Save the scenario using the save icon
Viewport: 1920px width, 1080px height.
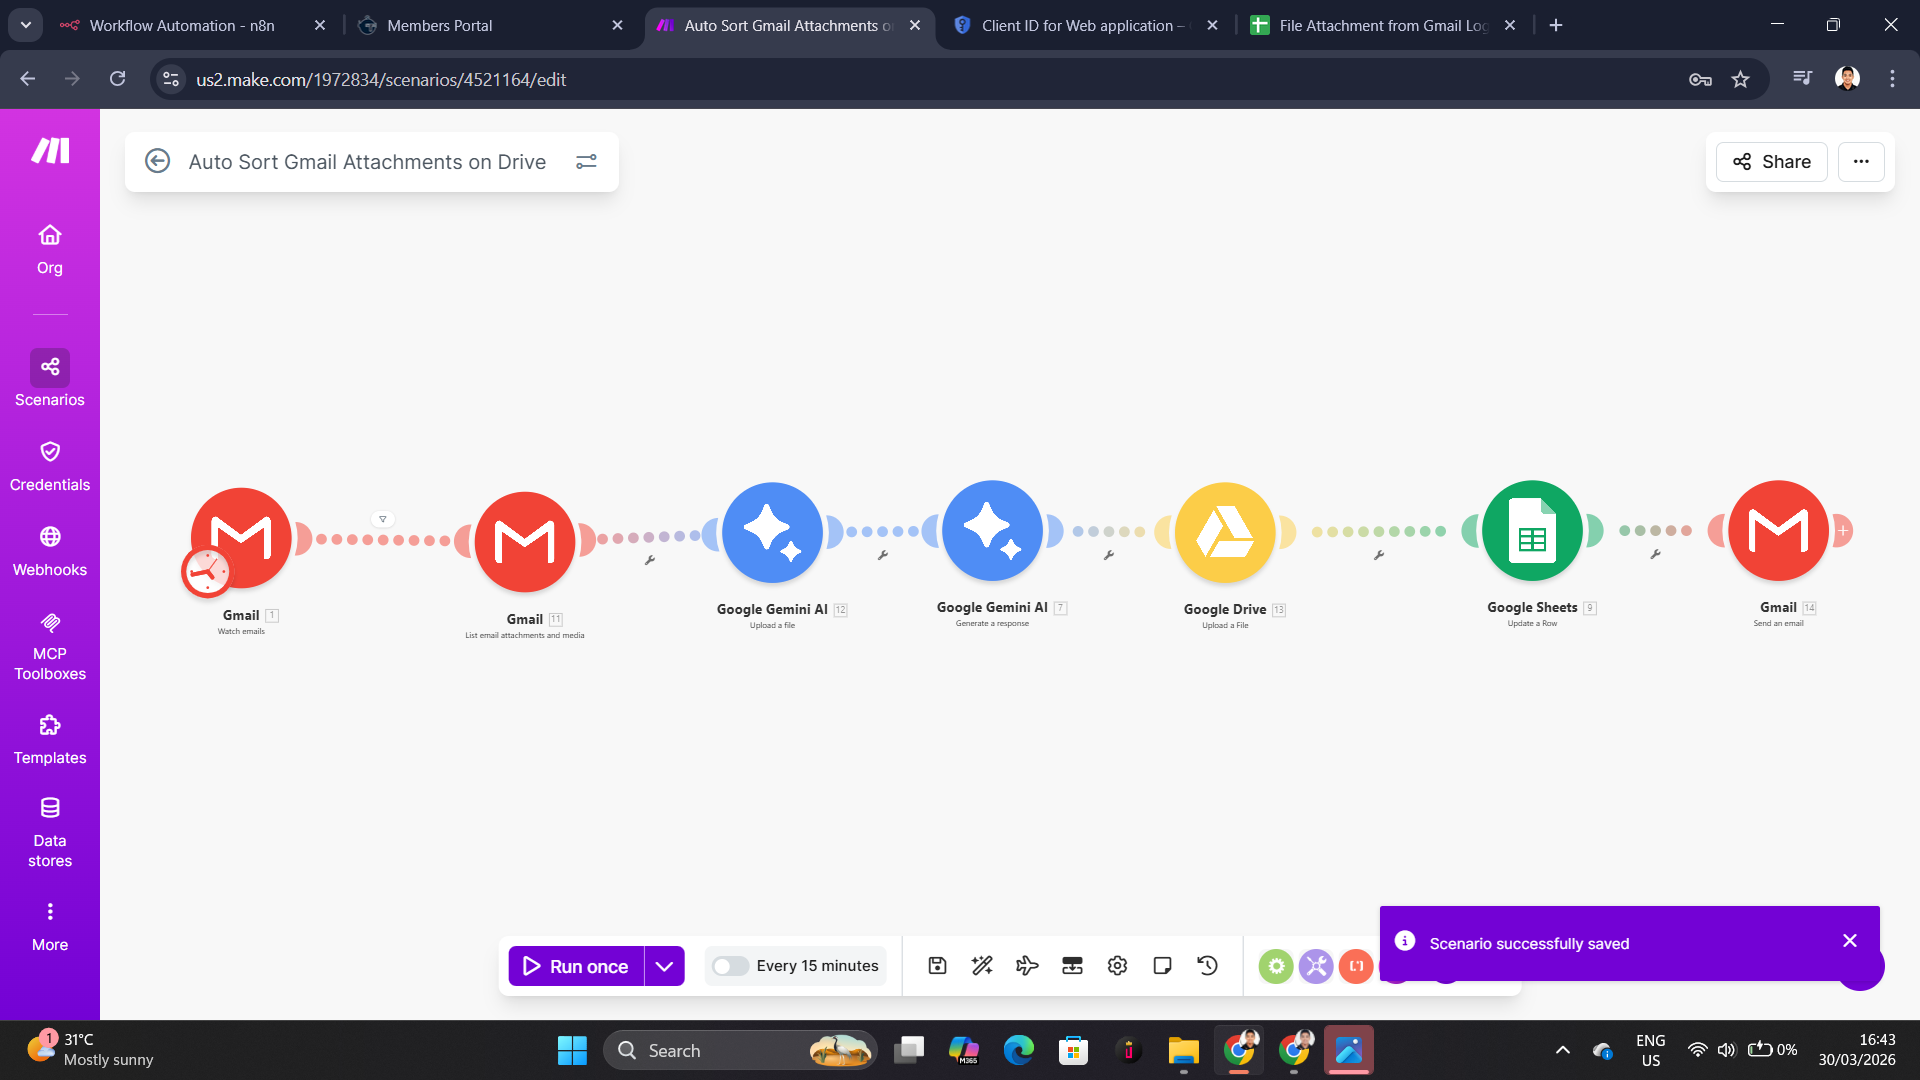click(x=937, y=965)
